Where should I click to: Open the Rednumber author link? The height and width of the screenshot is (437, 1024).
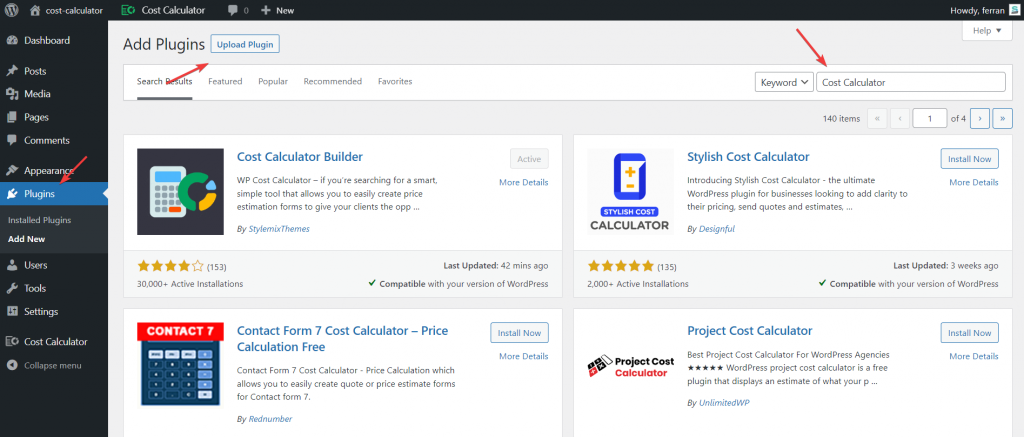point(270,419)
